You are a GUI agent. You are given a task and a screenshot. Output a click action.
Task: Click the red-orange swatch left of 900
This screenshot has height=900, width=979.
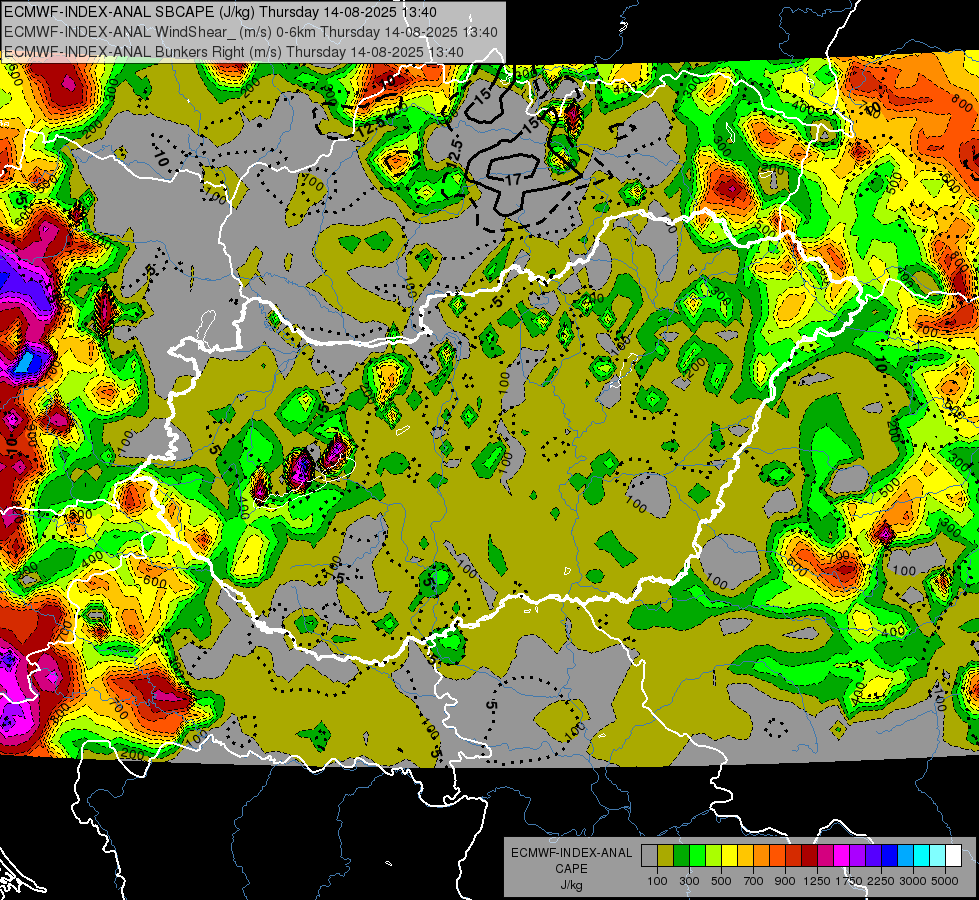click(x=777, y=856)
